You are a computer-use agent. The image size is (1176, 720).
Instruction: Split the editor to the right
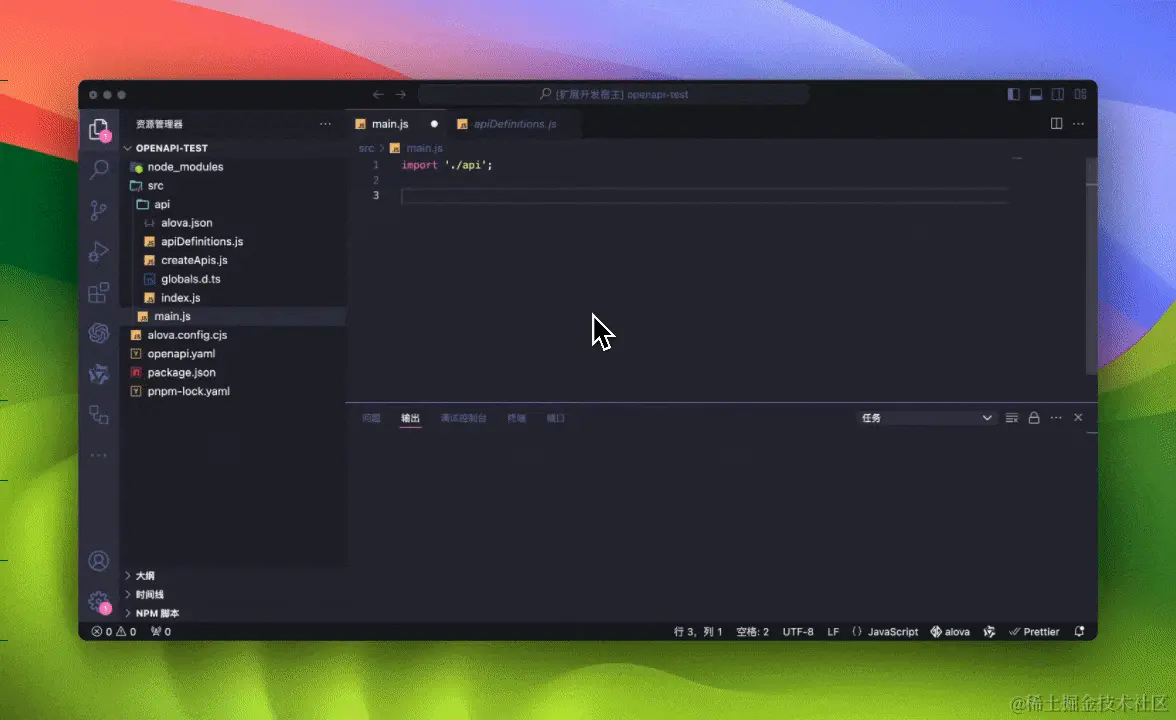(x=1056, y=124)
